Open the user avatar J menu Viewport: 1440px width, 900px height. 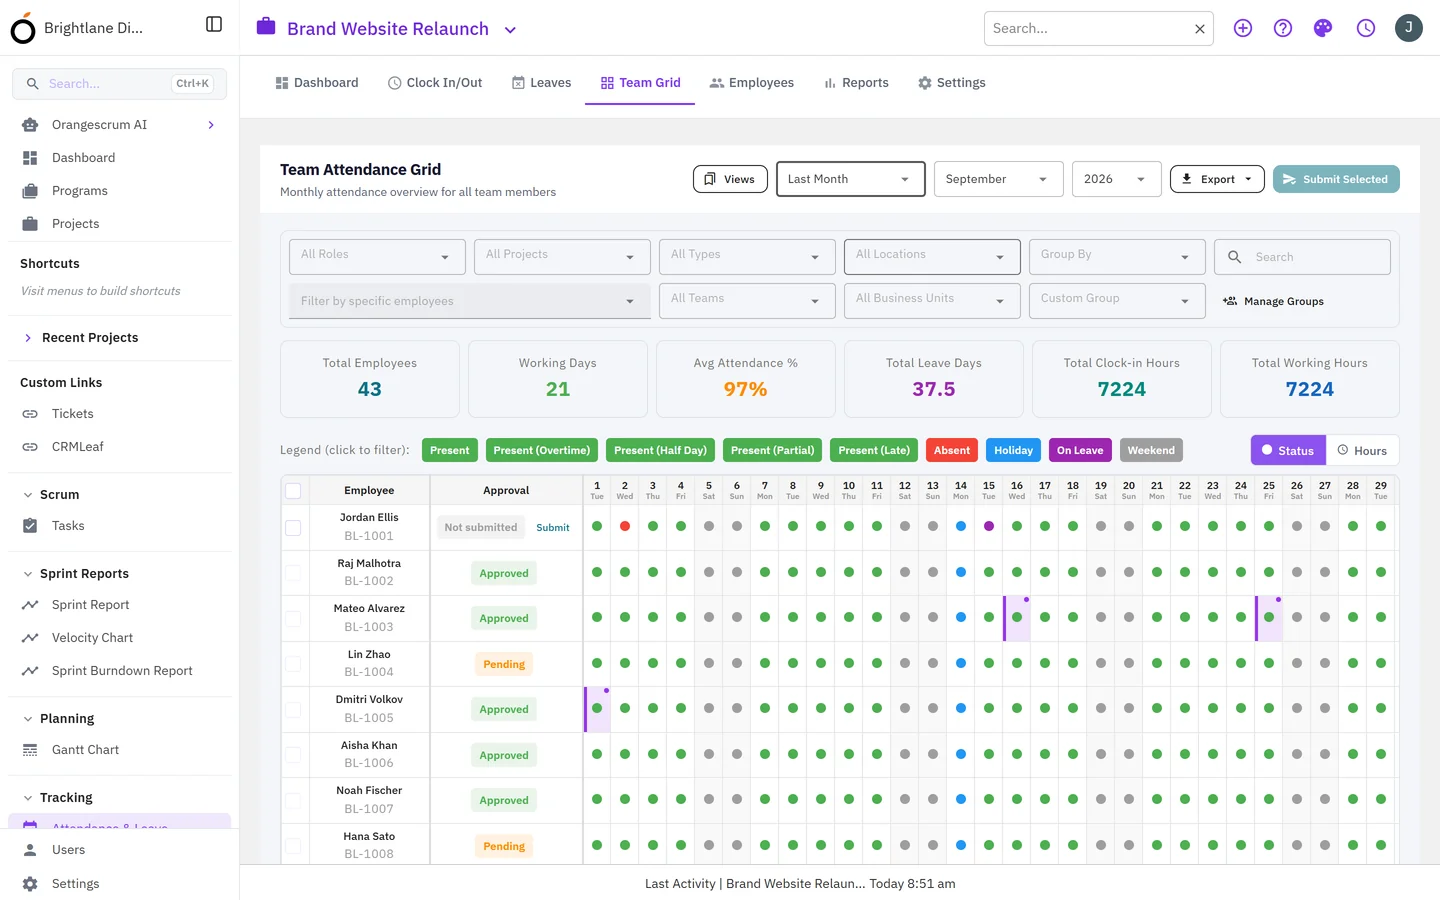point(1409,28)
